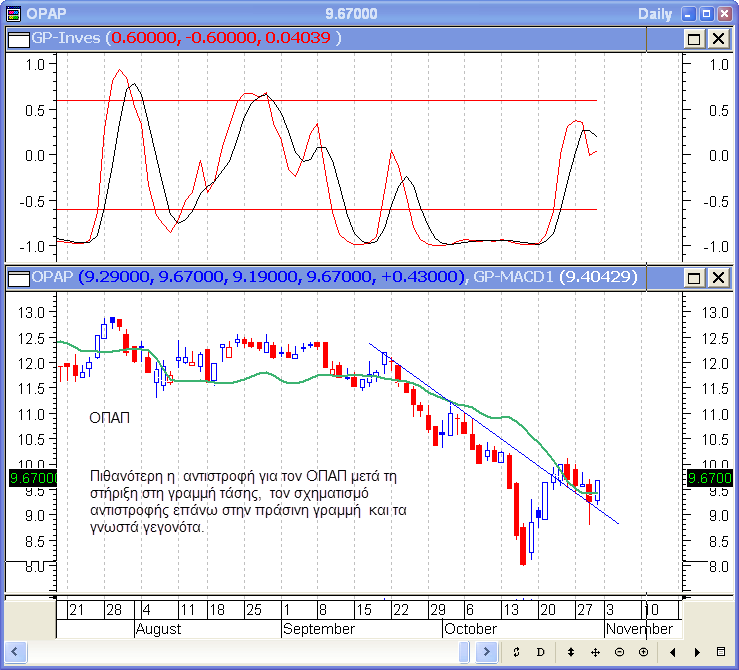Click the change symbol swap-arrows icon

[x=516, y=651]
